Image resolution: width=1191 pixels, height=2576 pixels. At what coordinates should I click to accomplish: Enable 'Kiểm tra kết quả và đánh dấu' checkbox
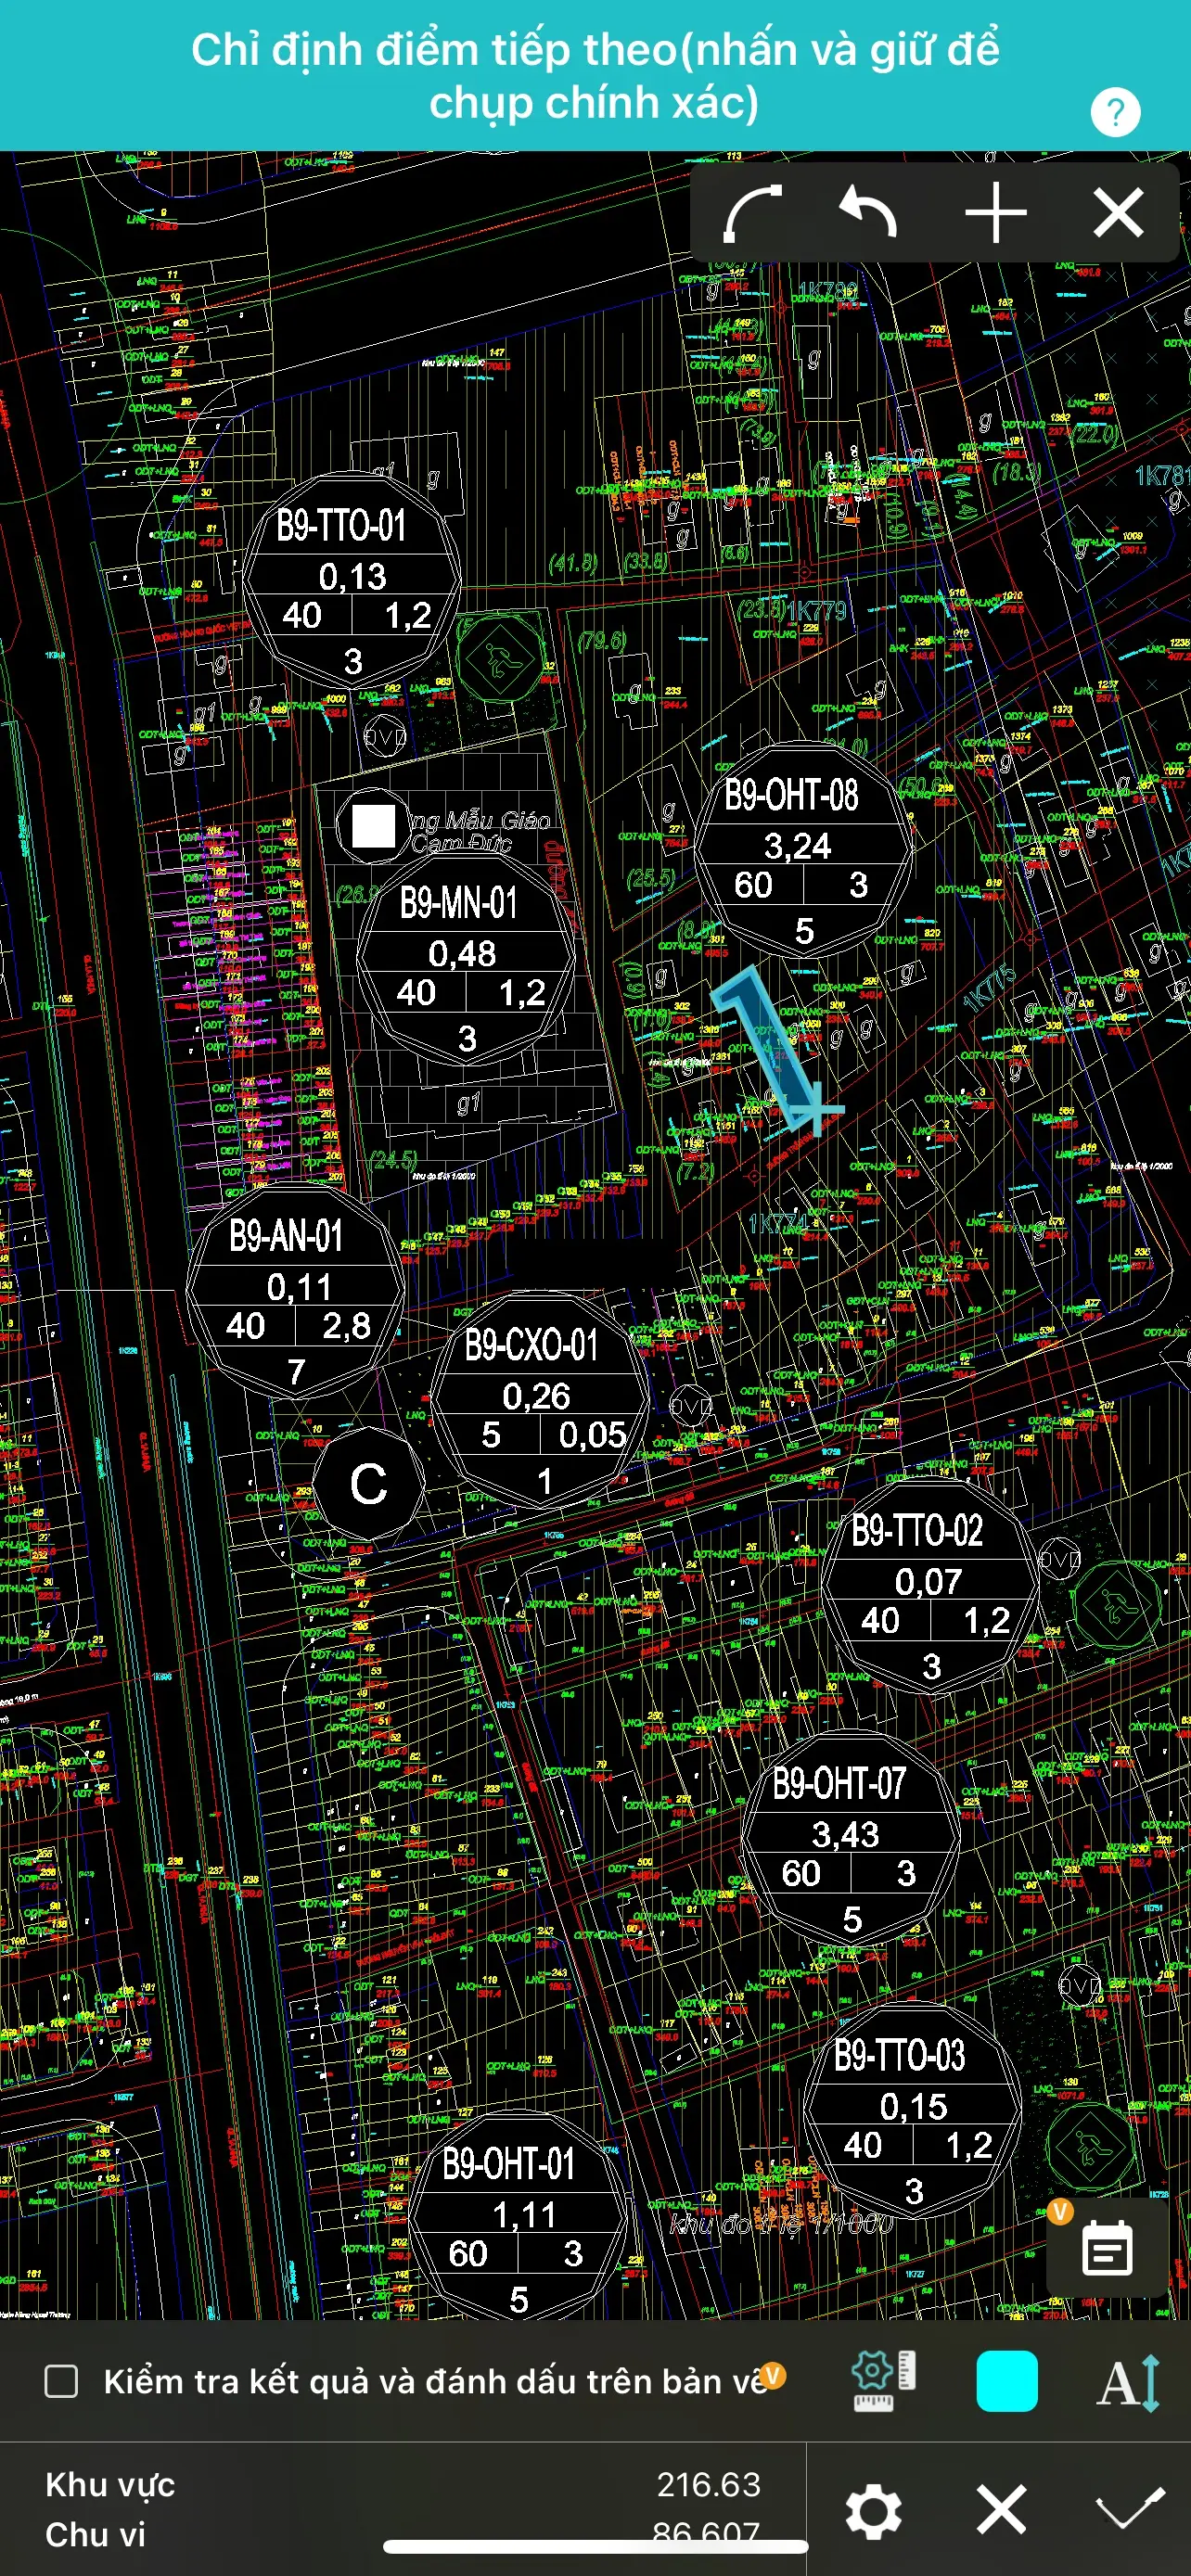(62, 2381)
